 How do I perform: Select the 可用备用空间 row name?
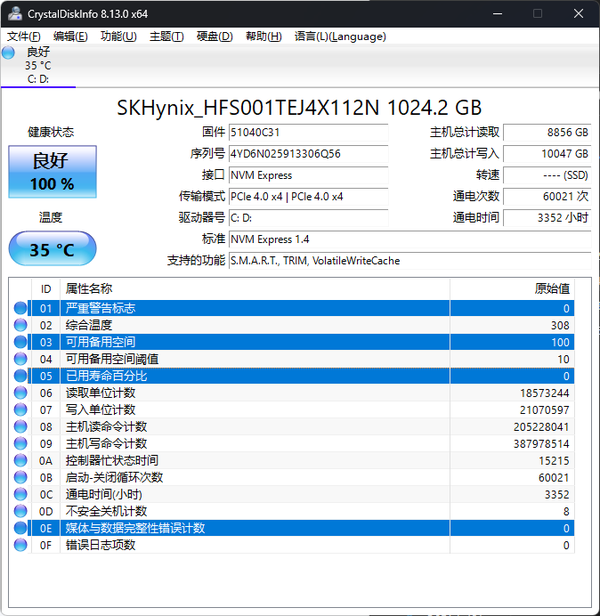coord(100,342)
